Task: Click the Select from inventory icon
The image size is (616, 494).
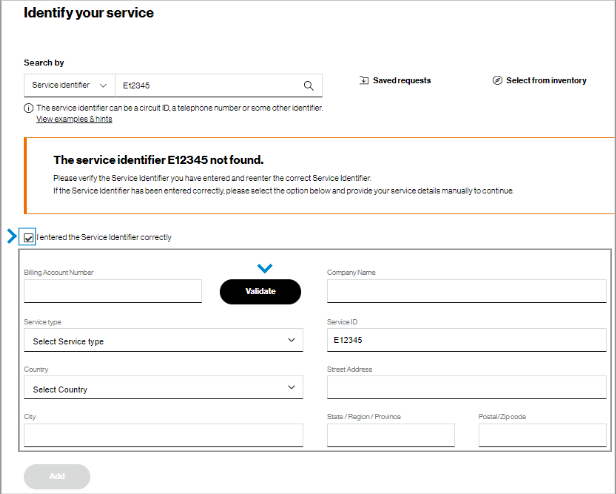Action: coord(497,80)
